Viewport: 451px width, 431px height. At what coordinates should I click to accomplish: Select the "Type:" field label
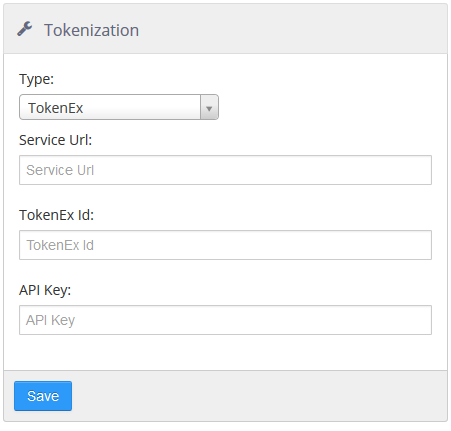tap(36, 79)
